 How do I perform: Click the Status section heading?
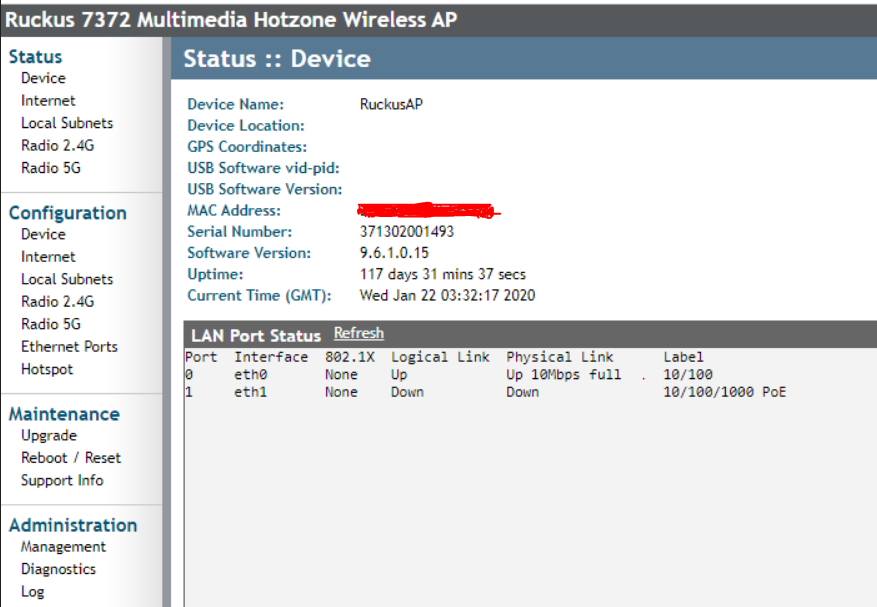pos(35,57)
